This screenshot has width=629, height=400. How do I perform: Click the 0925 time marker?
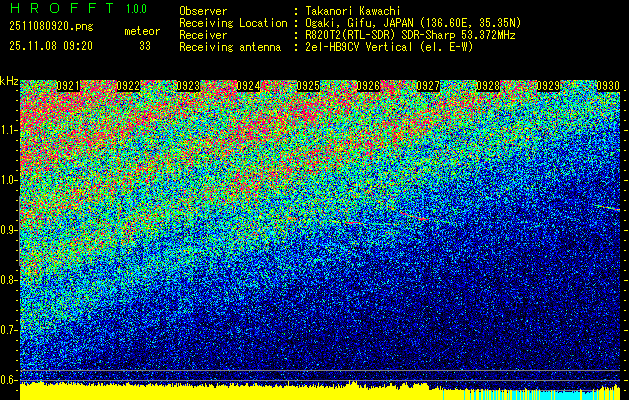point(308,86)
